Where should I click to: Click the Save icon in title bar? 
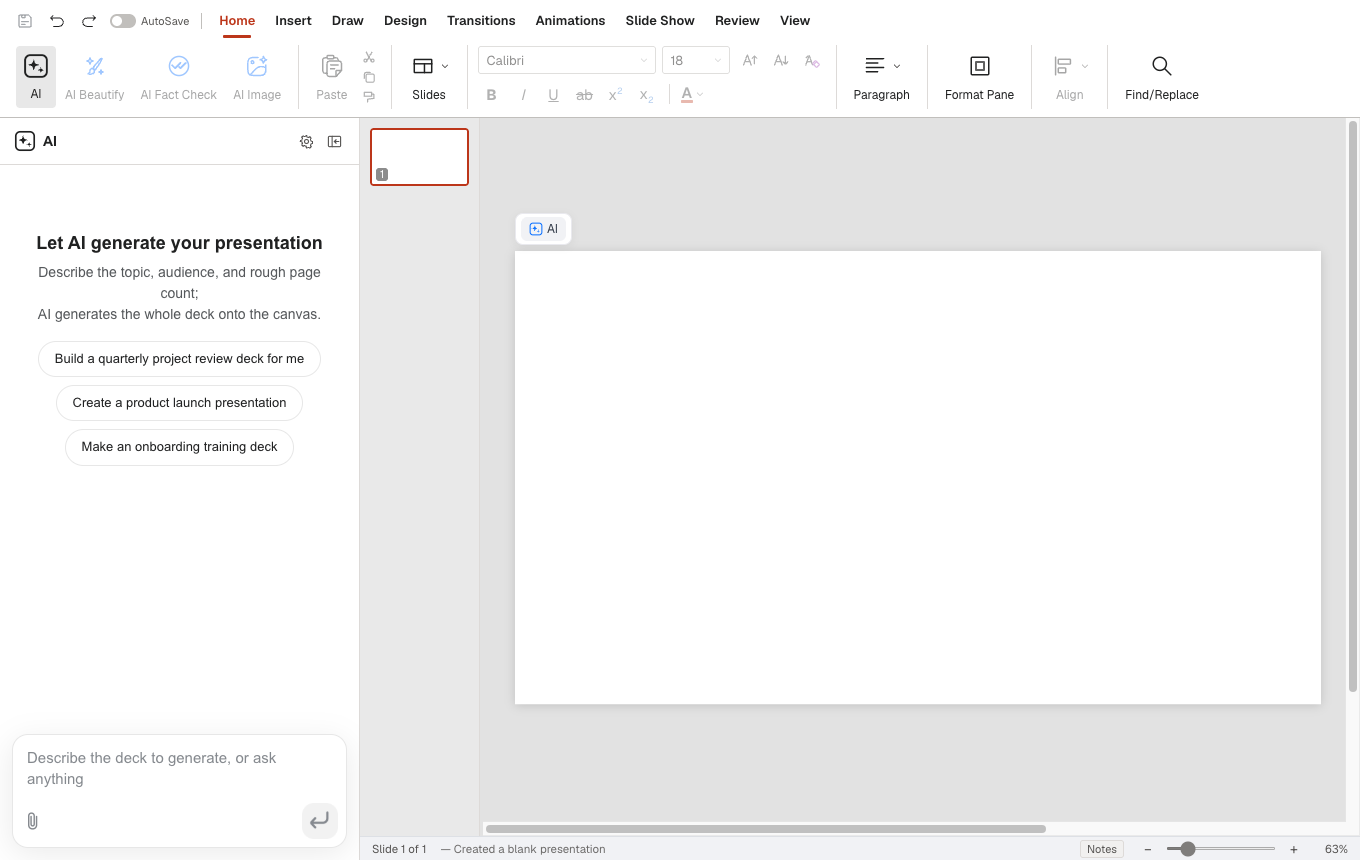(25, 21)
